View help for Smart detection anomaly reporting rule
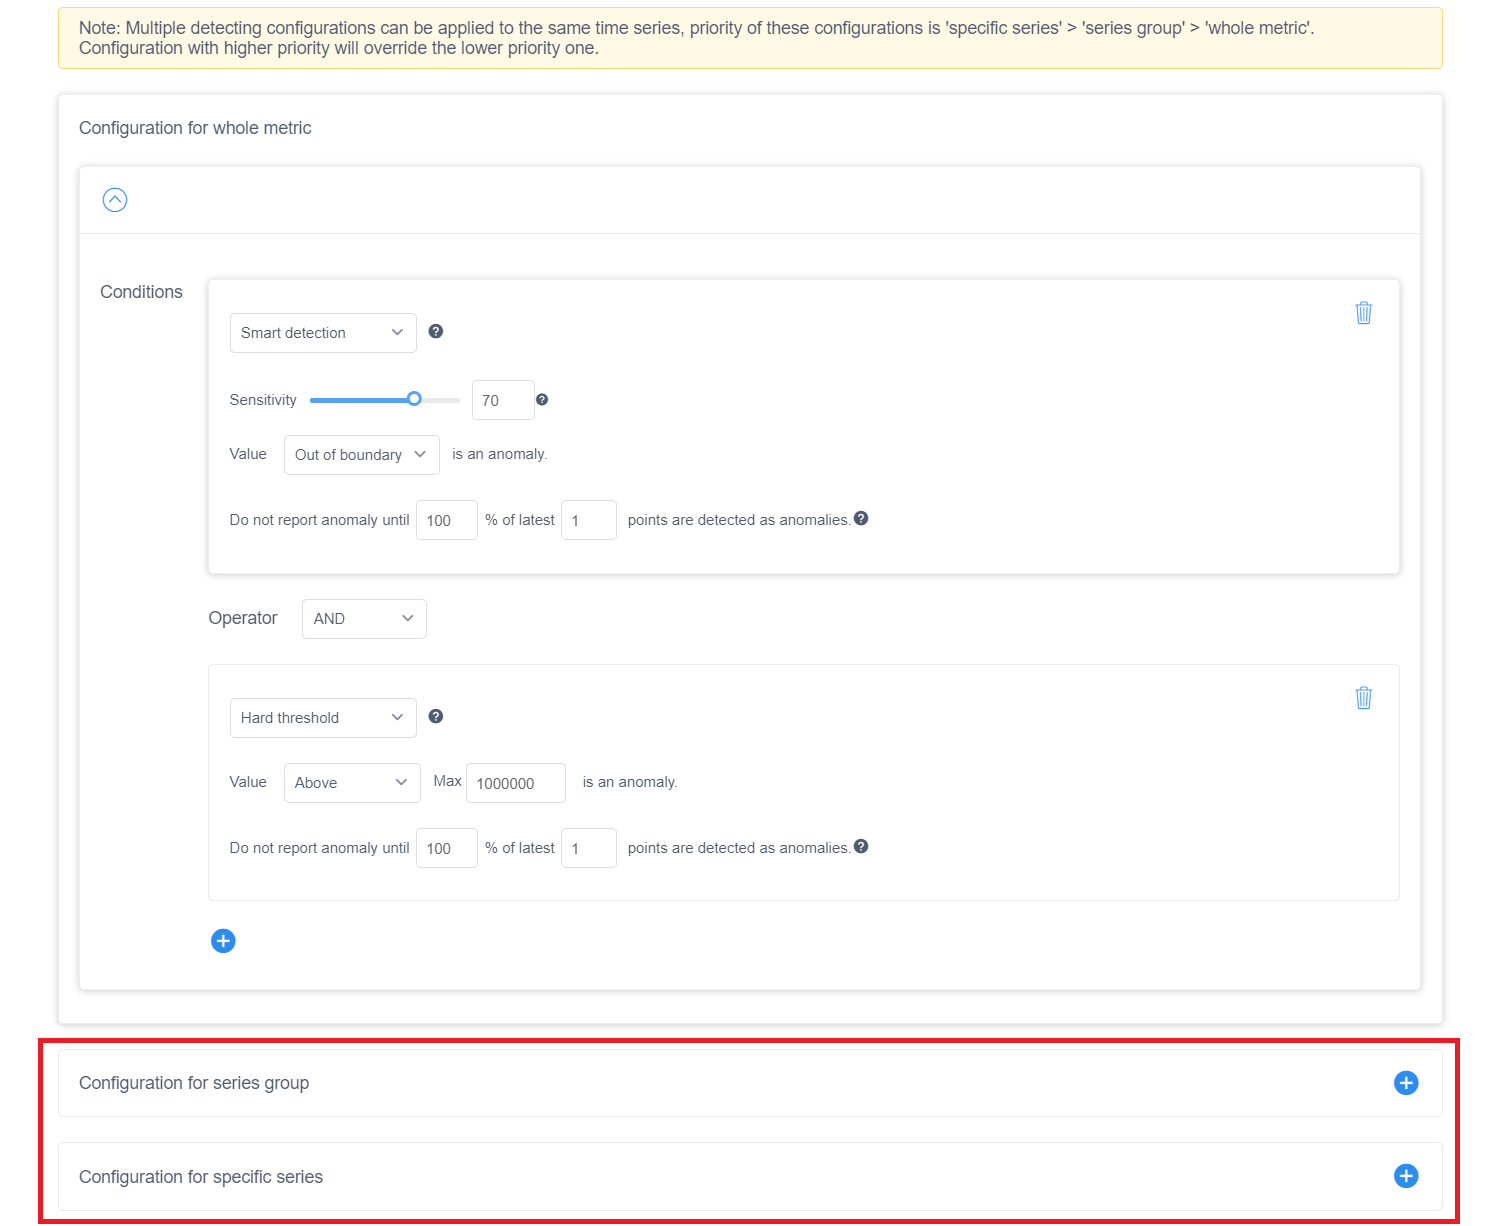 click(861, 519)
